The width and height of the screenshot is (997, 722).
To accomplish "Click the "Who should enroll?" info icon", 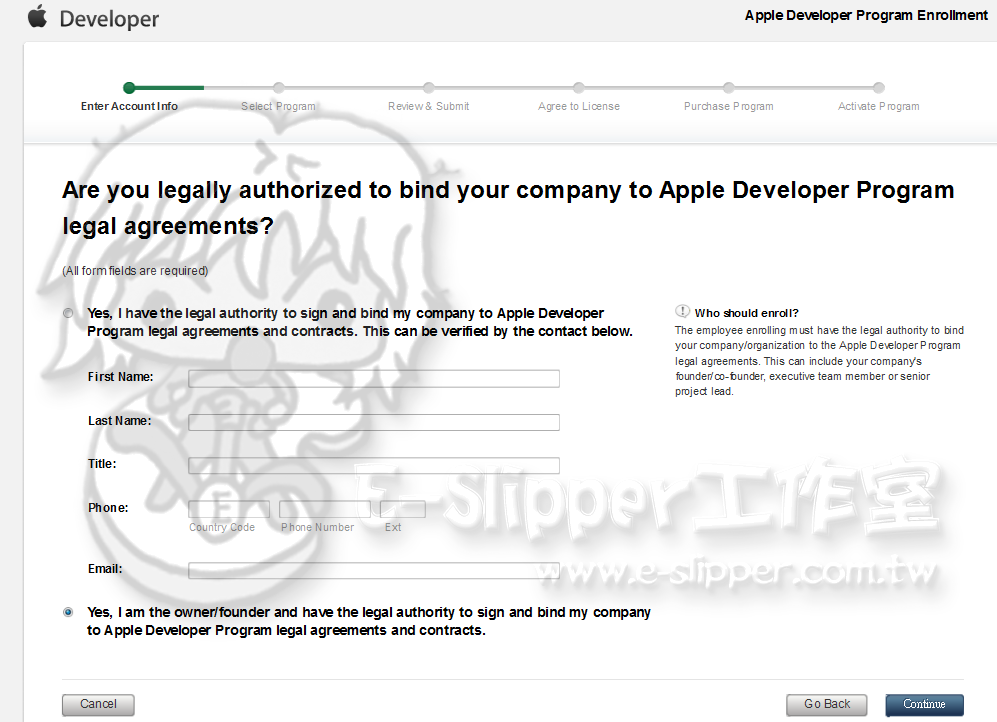I will pyautogui.click(x=681, y=311).
